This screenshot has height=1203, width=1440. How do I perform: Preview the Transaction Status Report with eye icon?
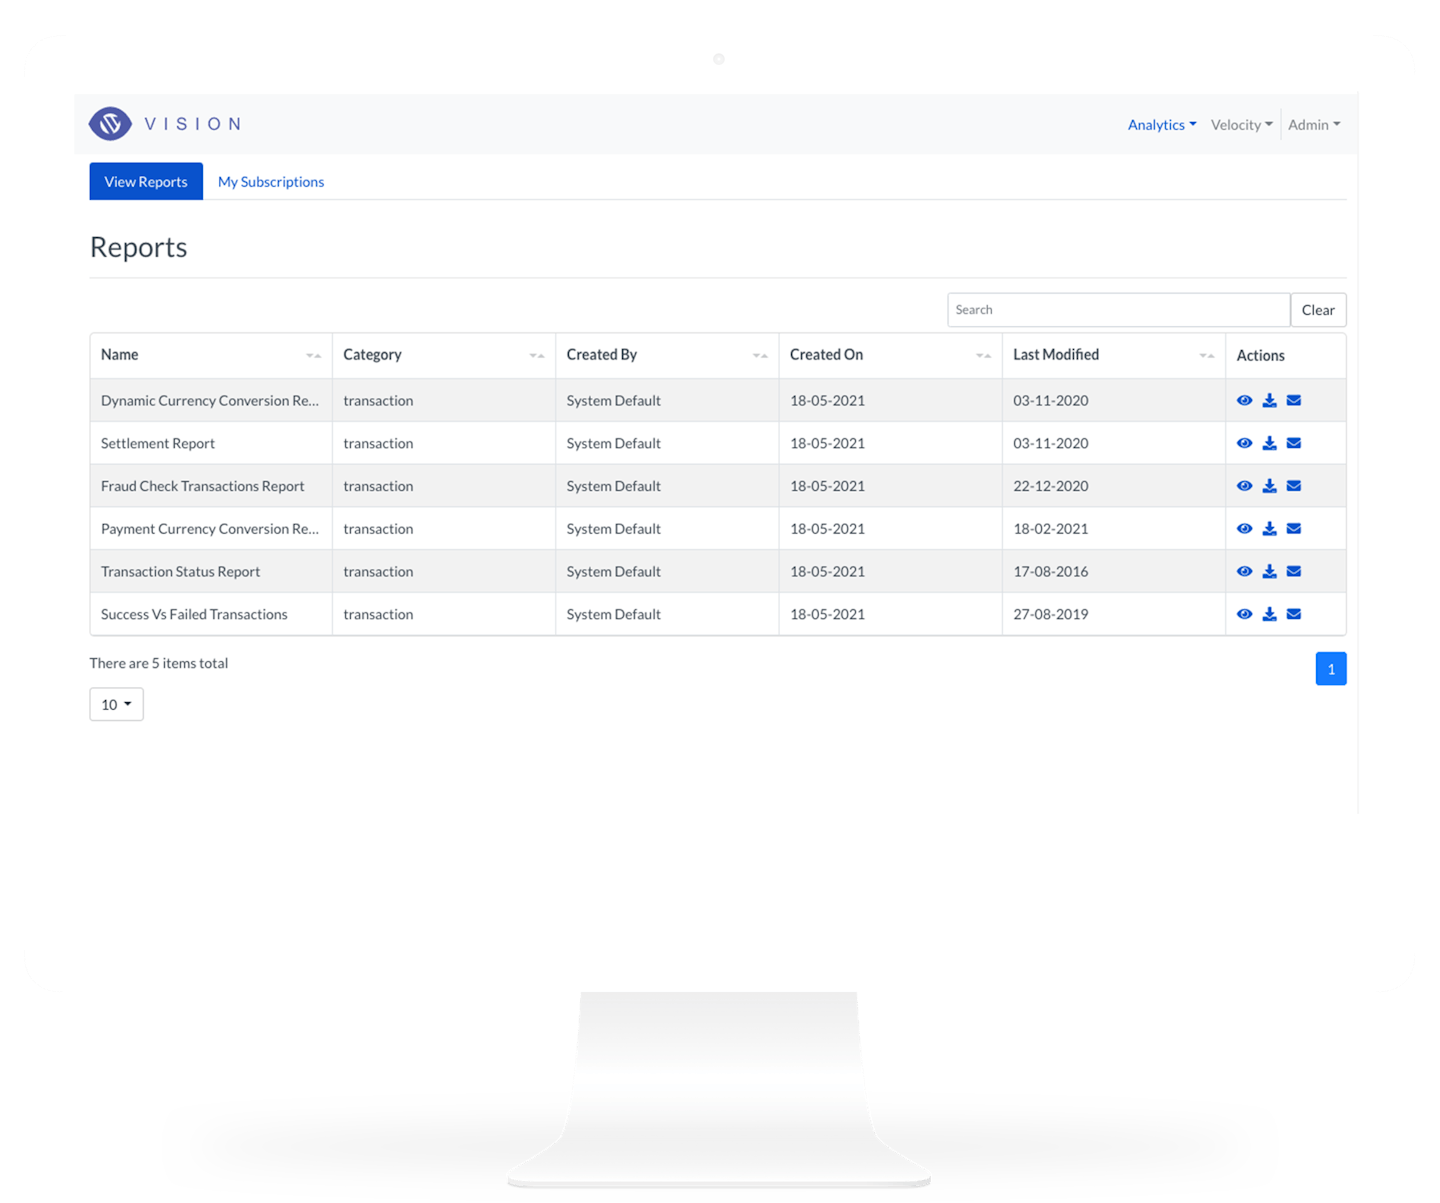(1244, 571)
